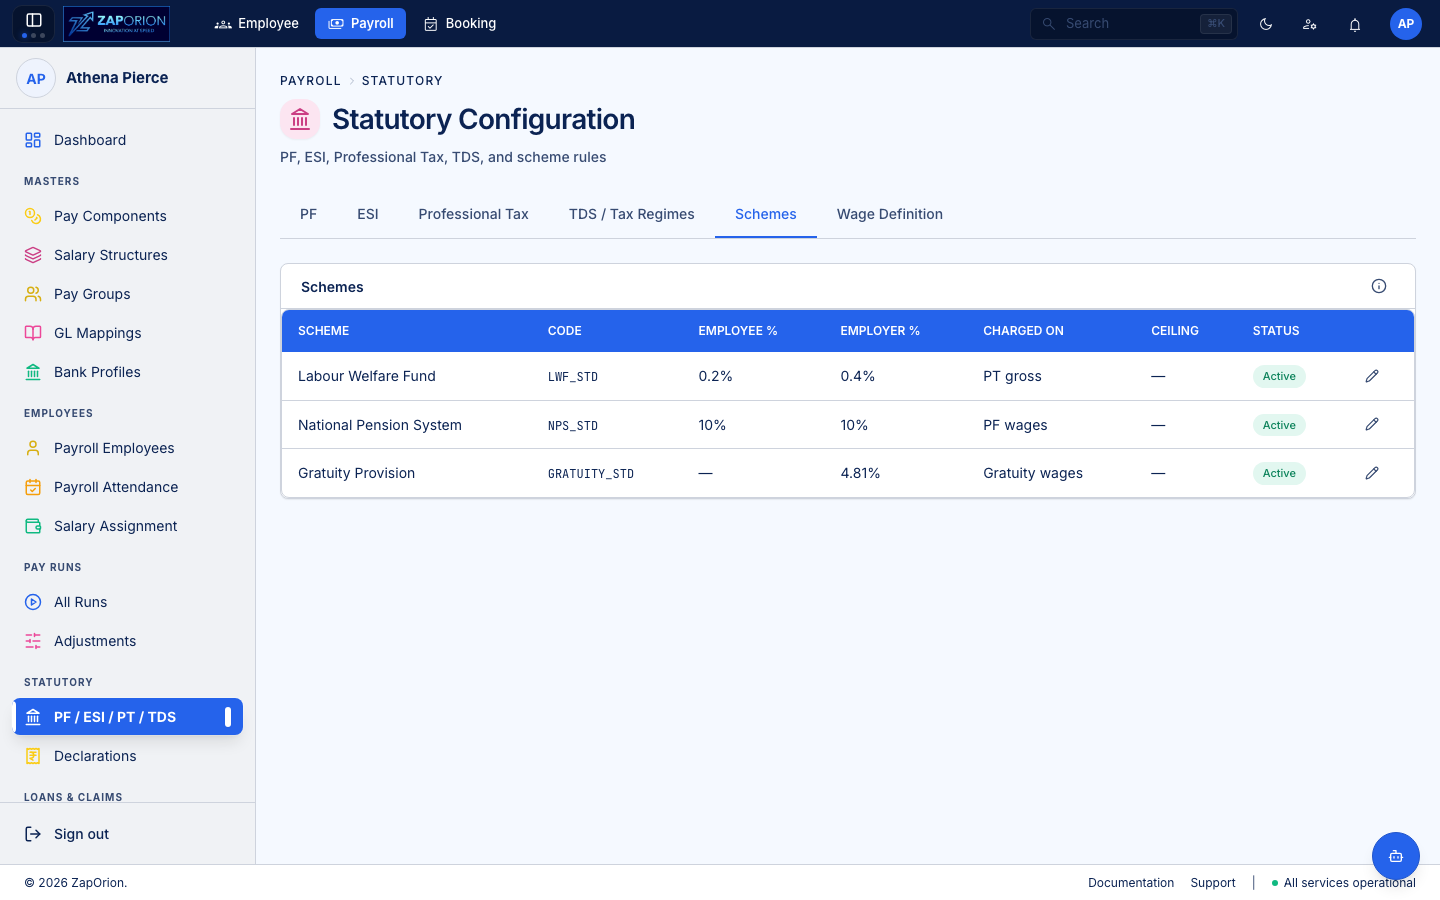Switch to the PF tab
Screen dimensions: 1440x900
coord(308,214)
